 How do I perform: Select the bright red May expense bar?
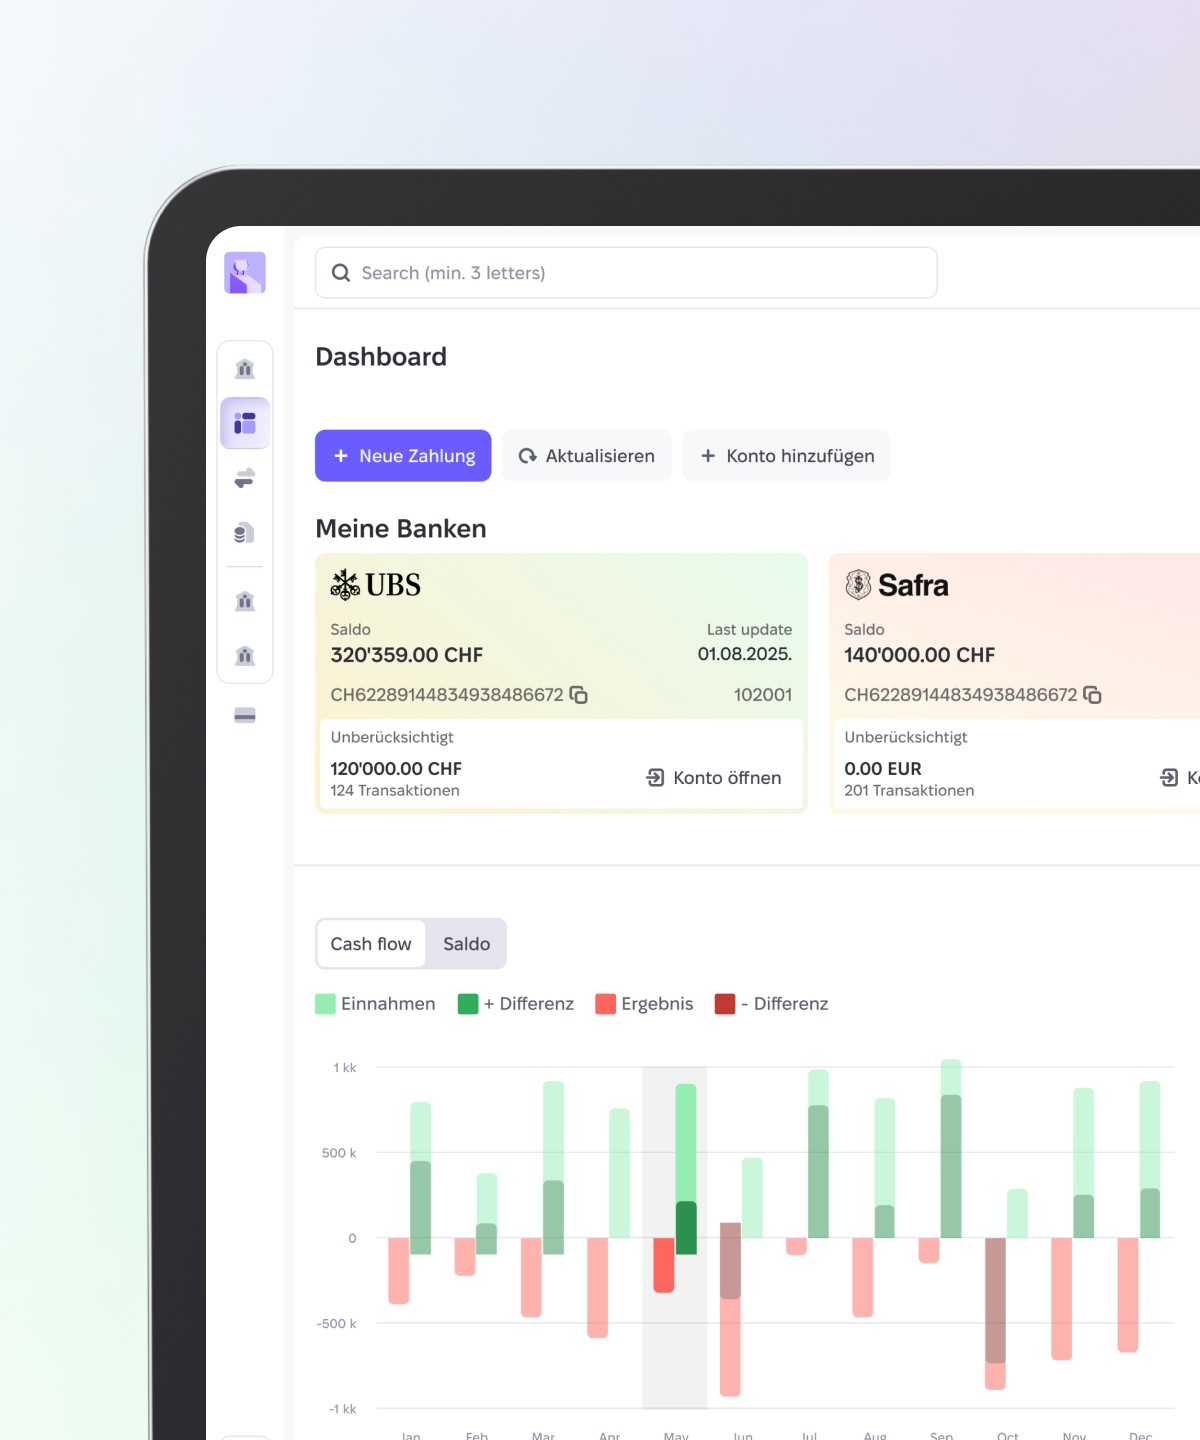(664, 1265)
